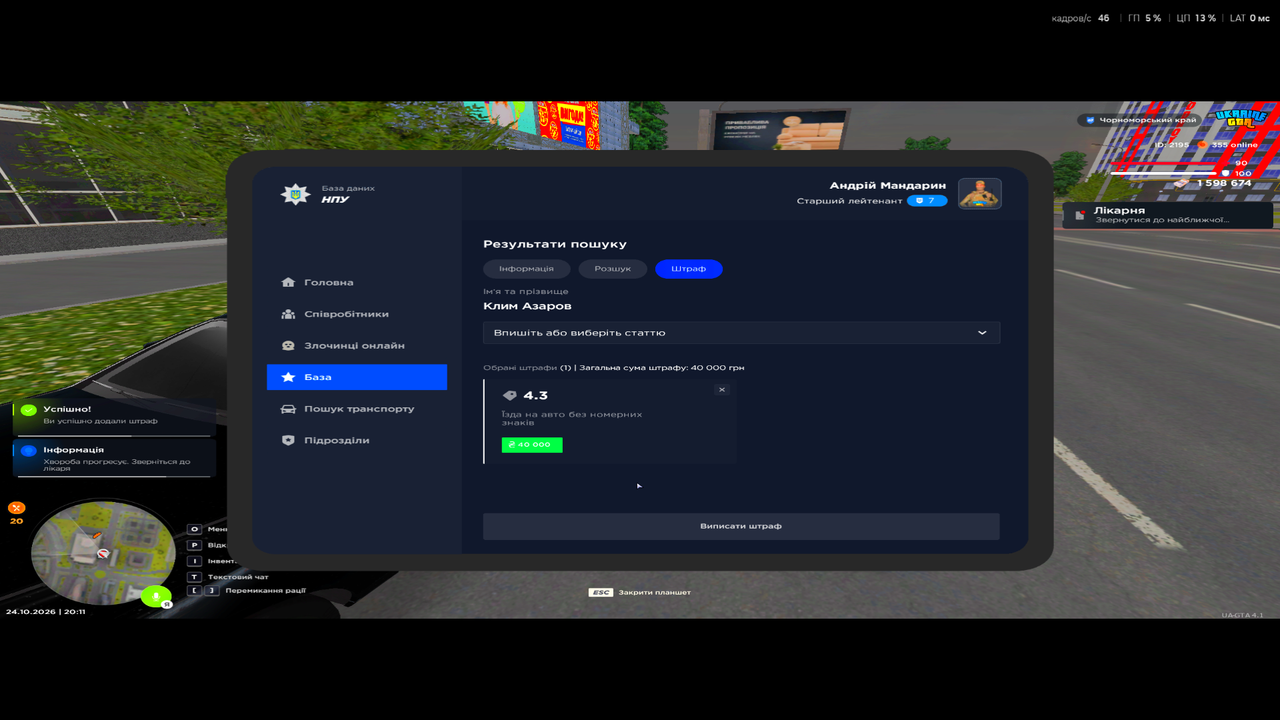Click the people icon beside Співробітники
Viewport: 1280px width, 720px height.
tap(288, 314)
